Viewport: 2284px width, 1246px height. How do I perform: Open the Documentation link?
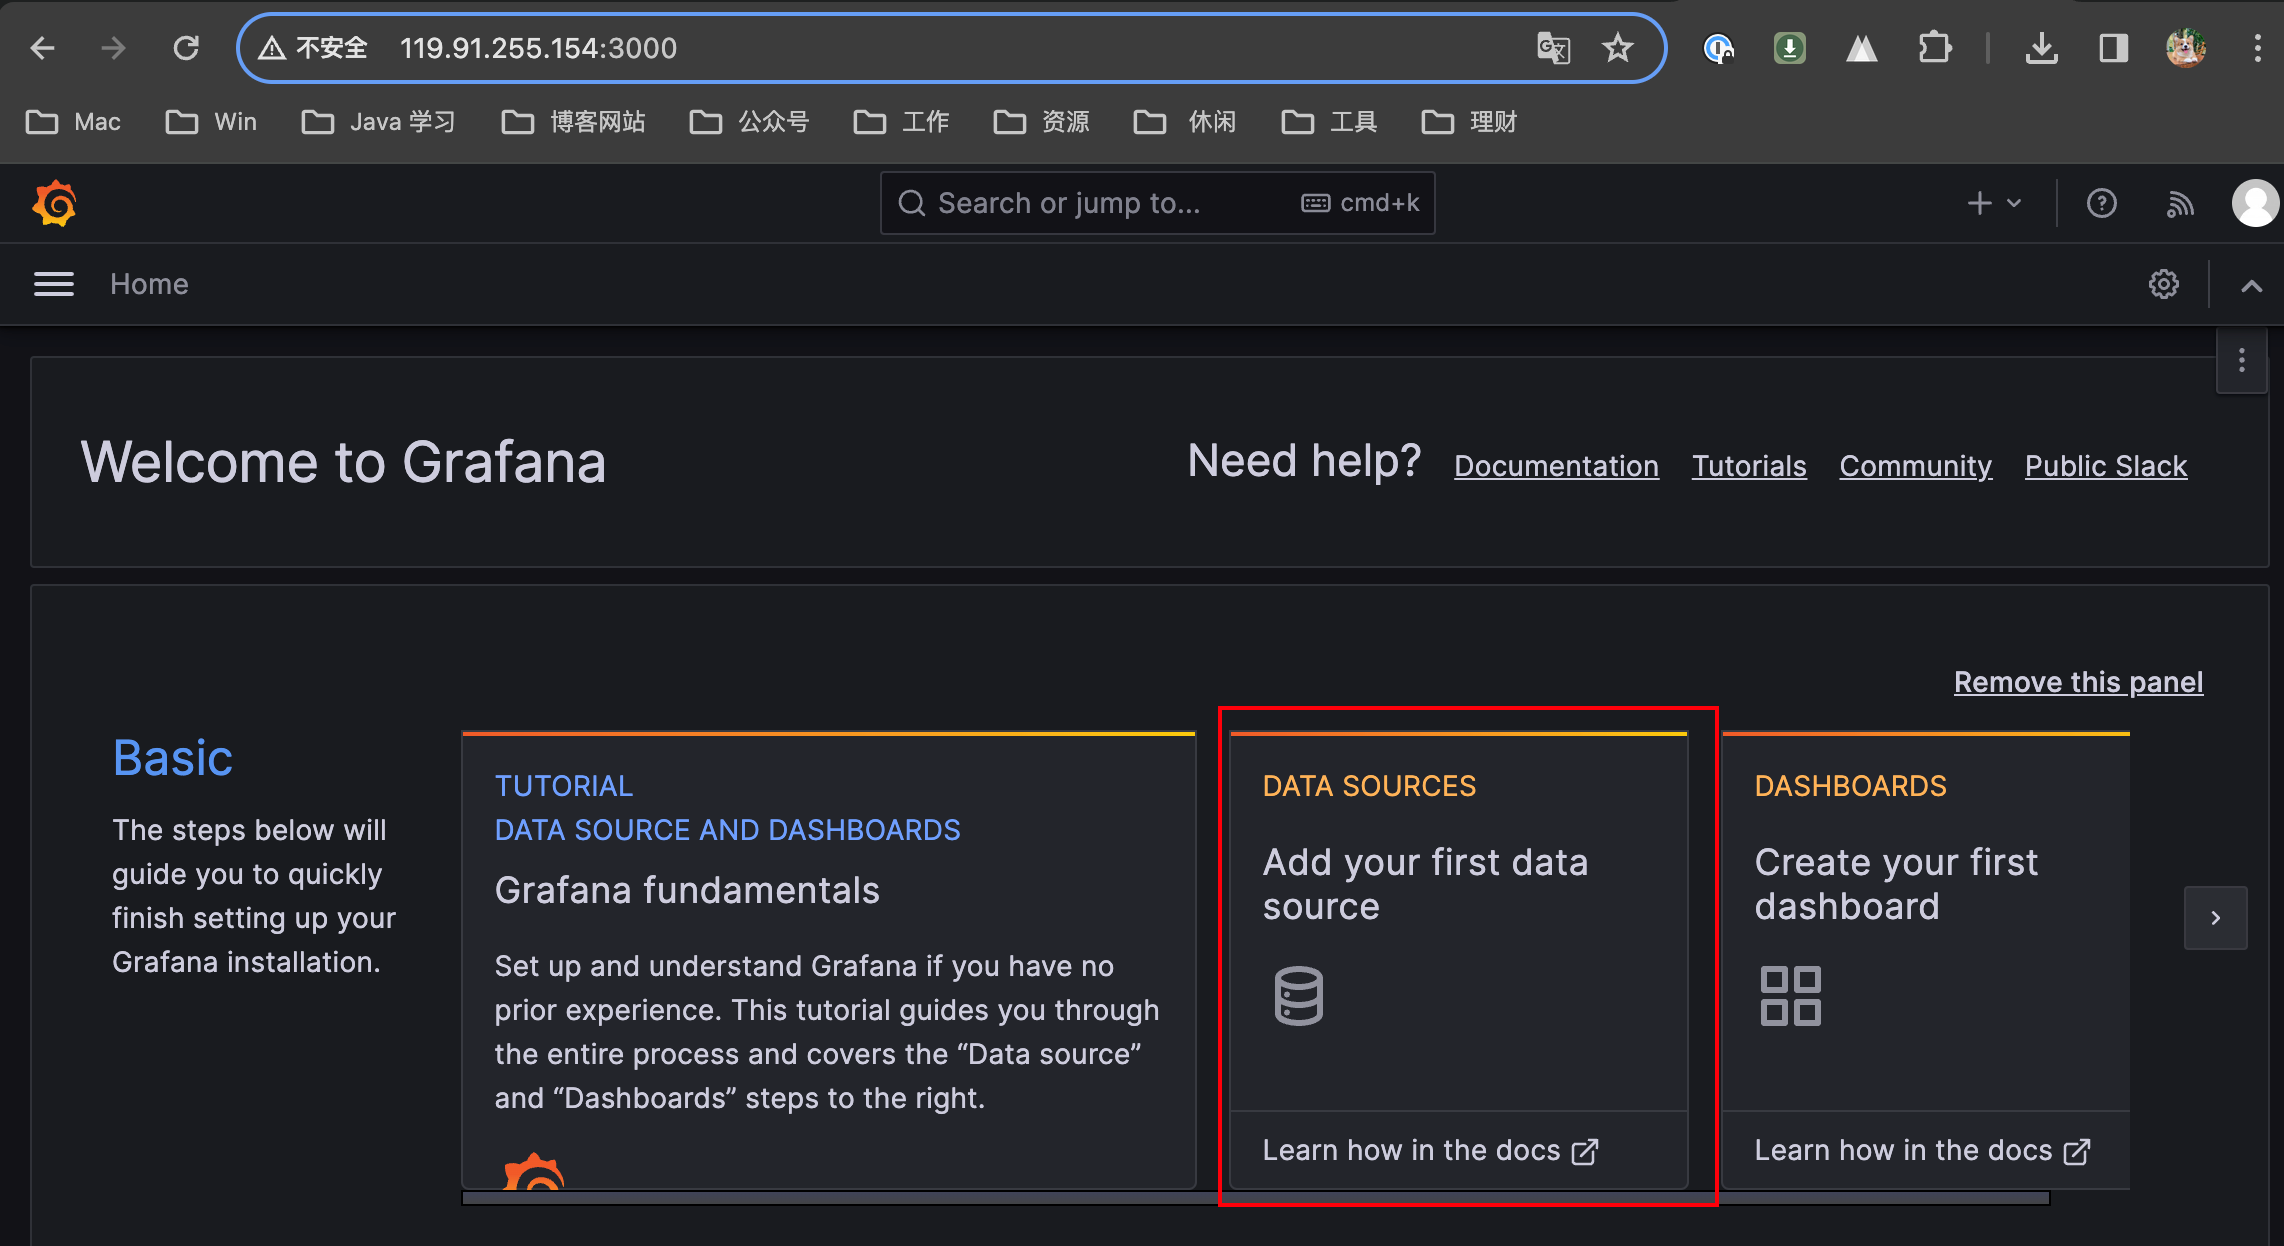[x=1556, y=466]
